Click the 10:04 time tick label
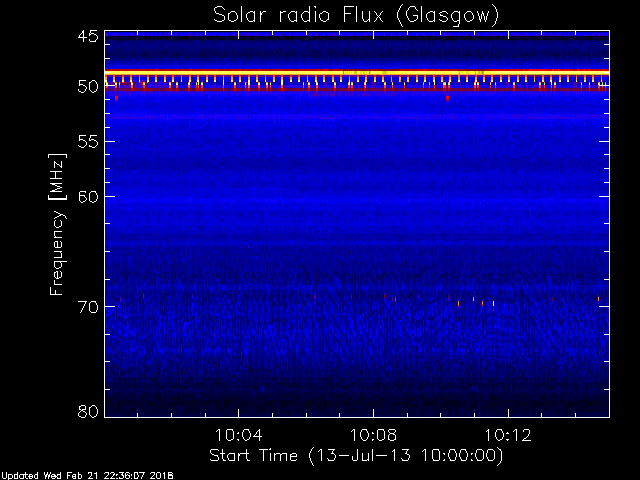This screenshot has height=480, width=640. pos(237,436)
